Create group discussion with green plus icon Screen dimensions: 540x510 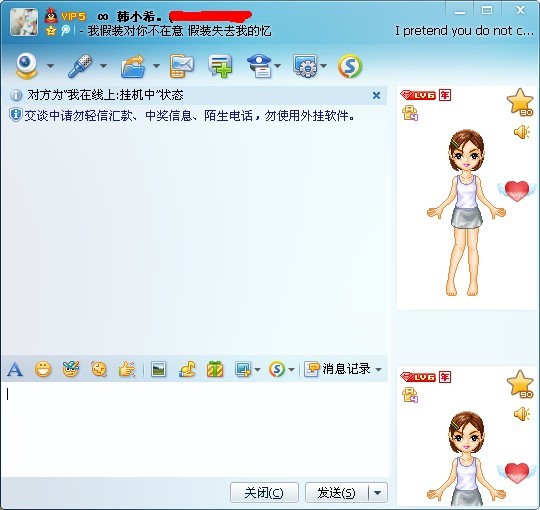point(220,66)
